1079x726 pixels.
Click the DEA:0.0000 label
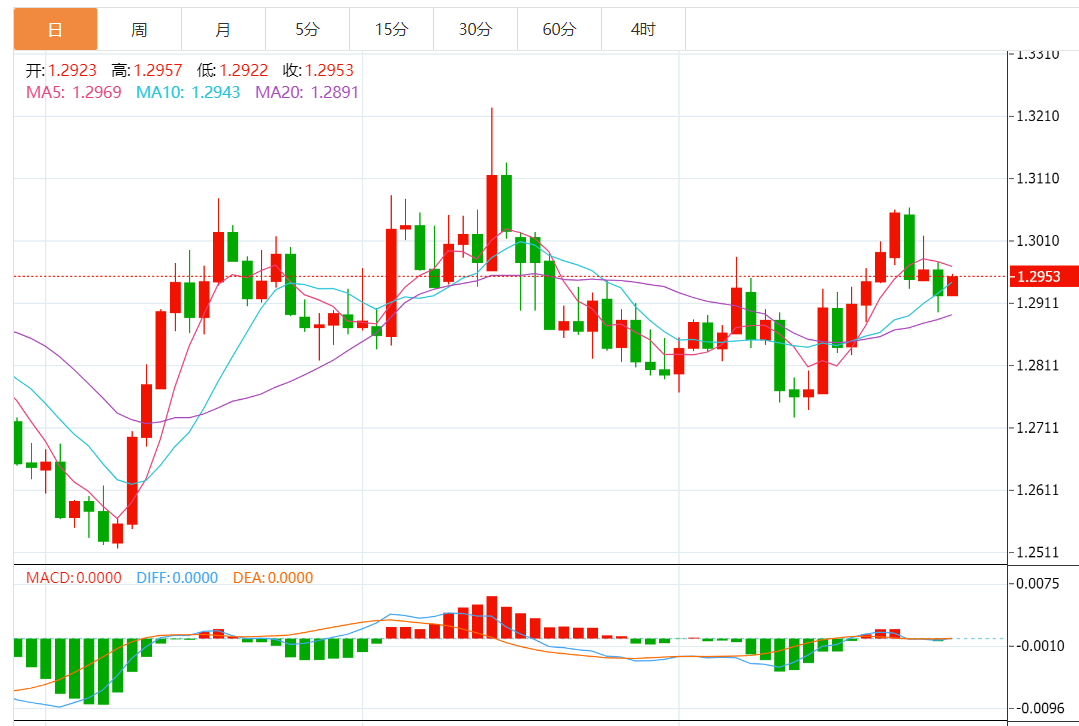(273, 577)
